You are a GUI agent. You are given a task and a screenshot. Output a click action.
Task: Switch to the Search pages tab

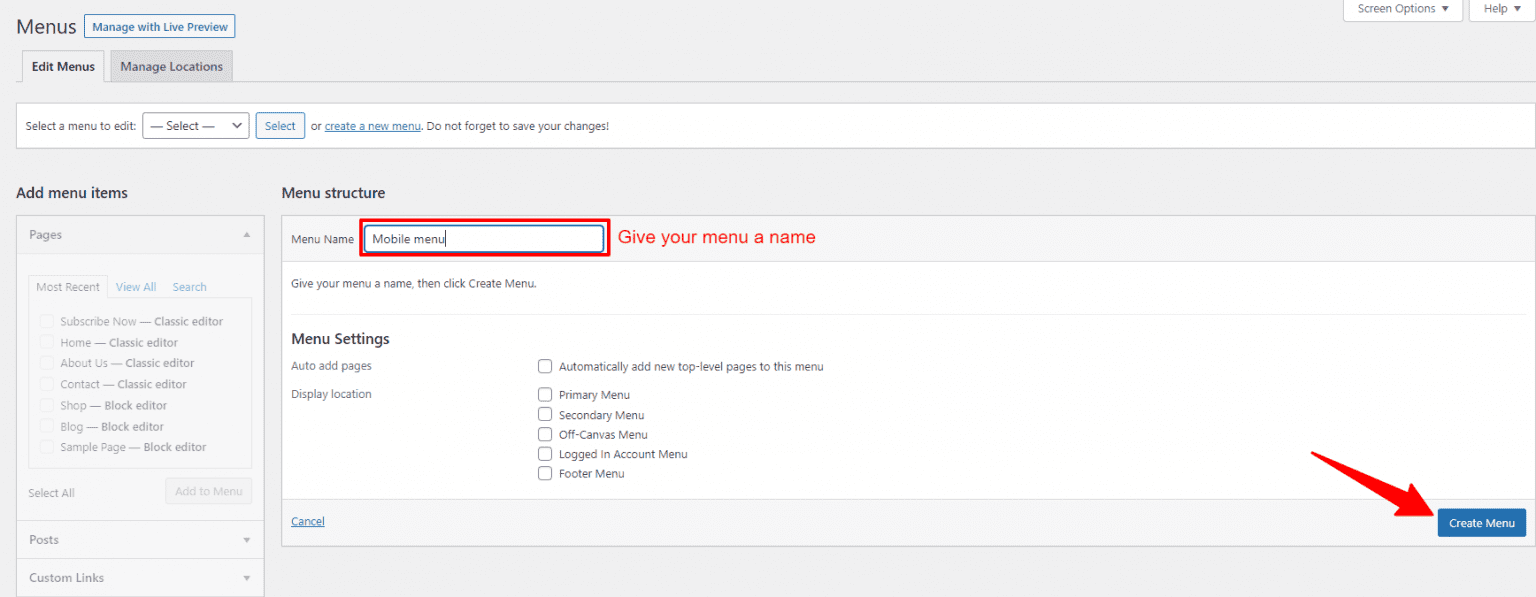click(x=189, y=287)
